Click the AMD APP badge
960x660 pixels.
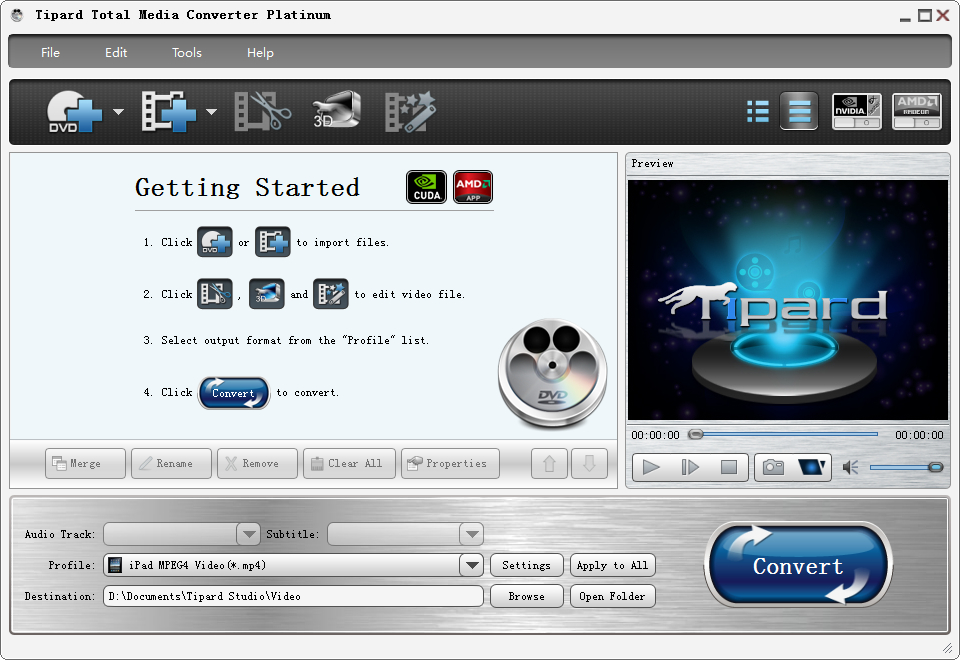click(473, 187)
